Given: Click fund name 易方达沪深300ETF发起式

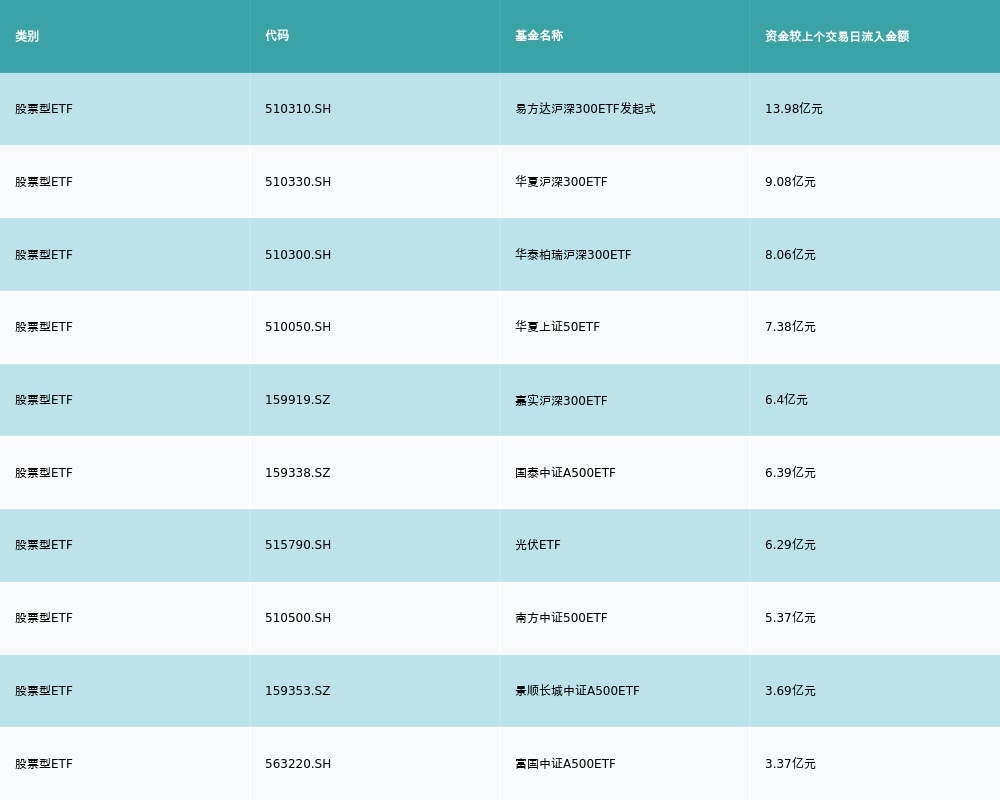Looking at the screenshot, I should tap(585, 109).
